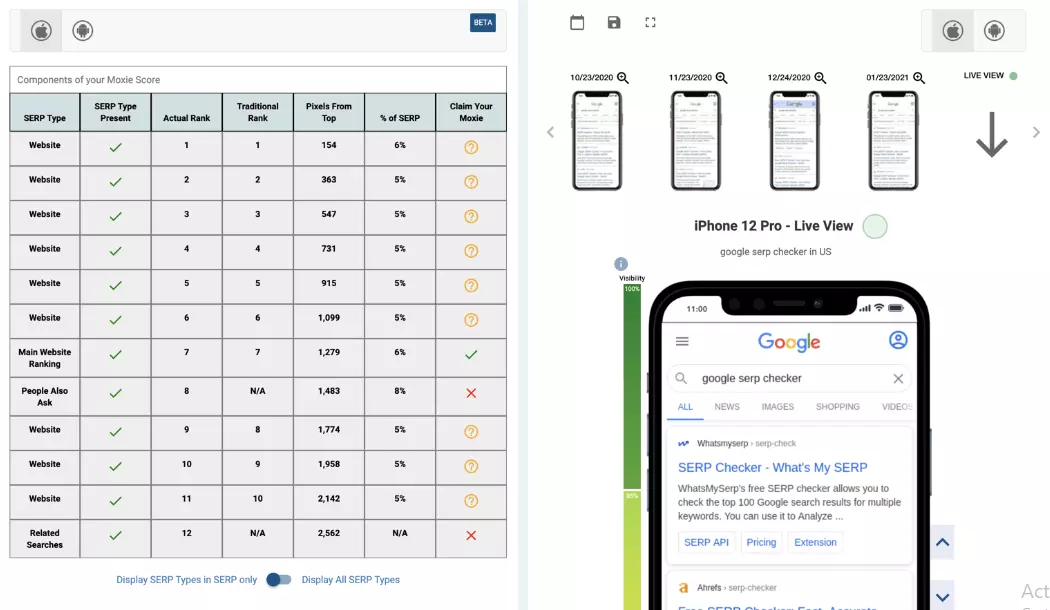This screenshot has height=610, width=1050.
Task: Click the green 100% visibility bar segment
Action: pyautogui.click(x=632, y=388)
